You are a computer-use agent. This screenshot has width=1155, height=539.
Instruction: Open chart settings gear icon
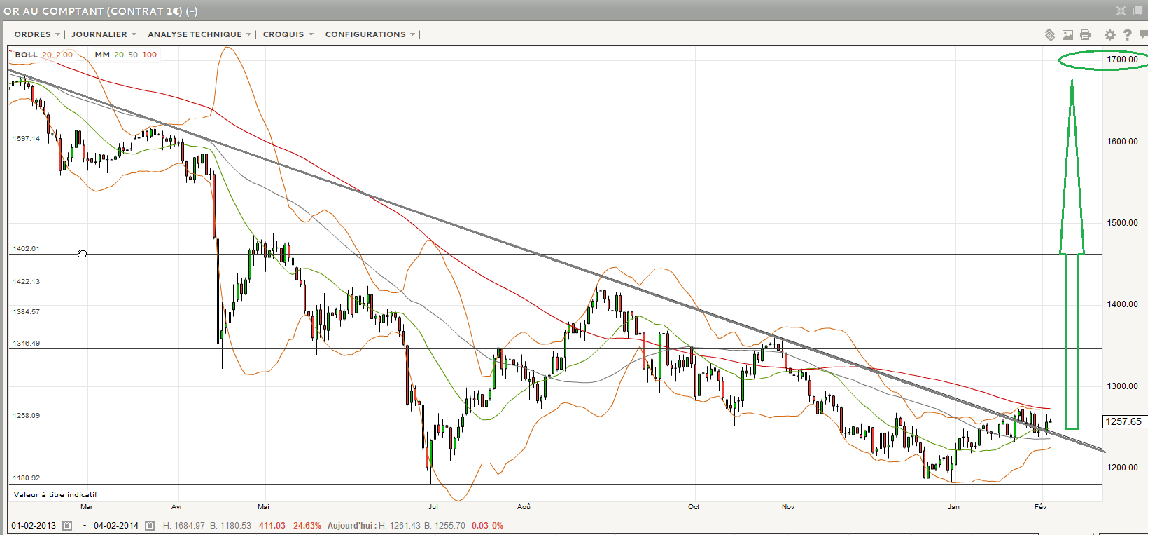click(x=1109, y=34)
